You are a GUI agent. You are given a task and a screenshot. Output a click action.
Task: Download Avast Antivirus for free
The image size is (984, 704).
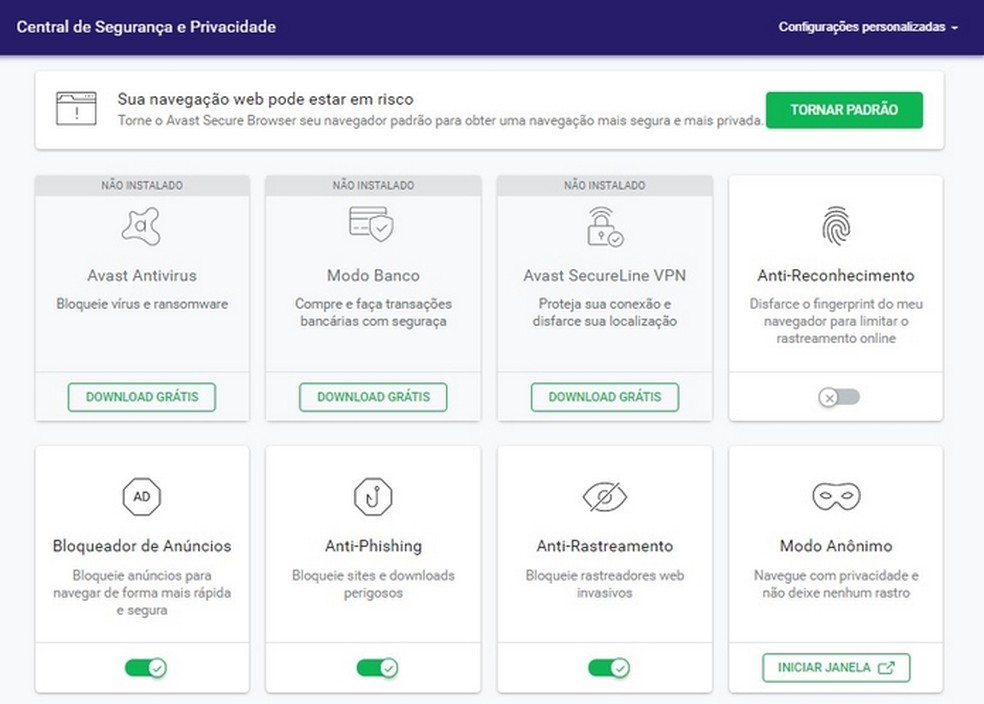pyautogui.click(x=142, y=397)
